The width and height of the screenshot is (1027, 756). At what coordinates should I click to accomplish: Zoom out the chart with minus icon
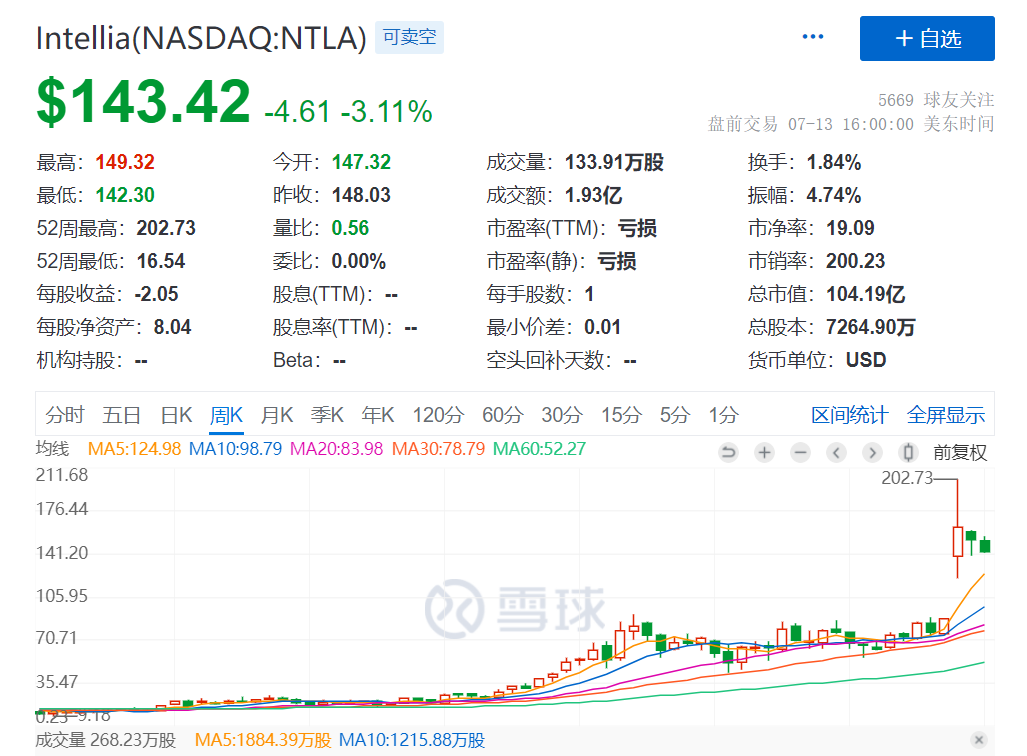(x=800, y=452)
